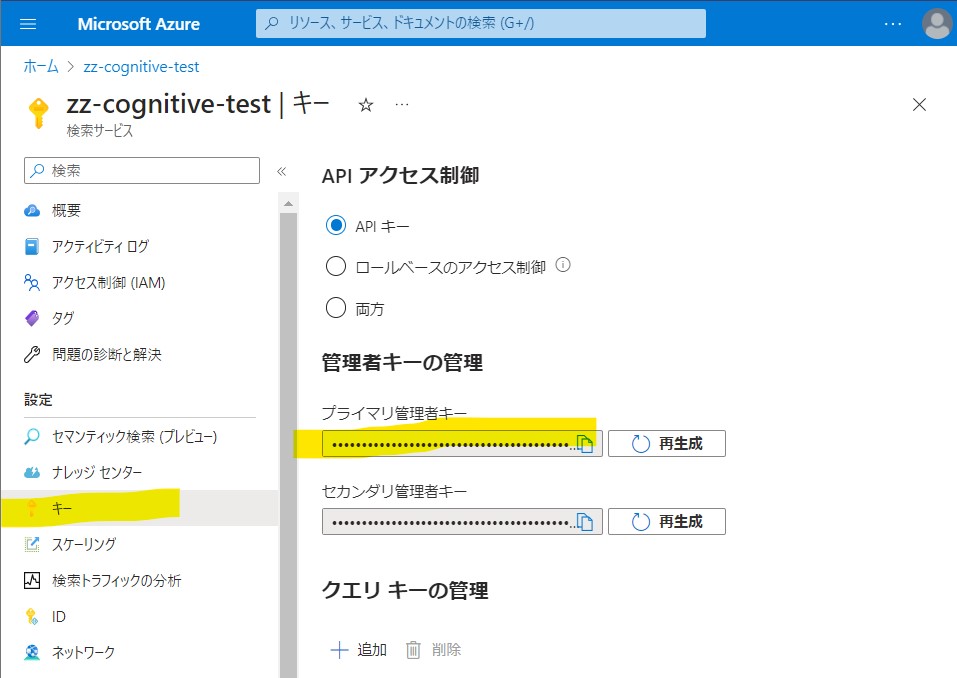Screen dimensions: 957x678
Task: Go to ホーム breadcrumb link
Action: [41, 67]
